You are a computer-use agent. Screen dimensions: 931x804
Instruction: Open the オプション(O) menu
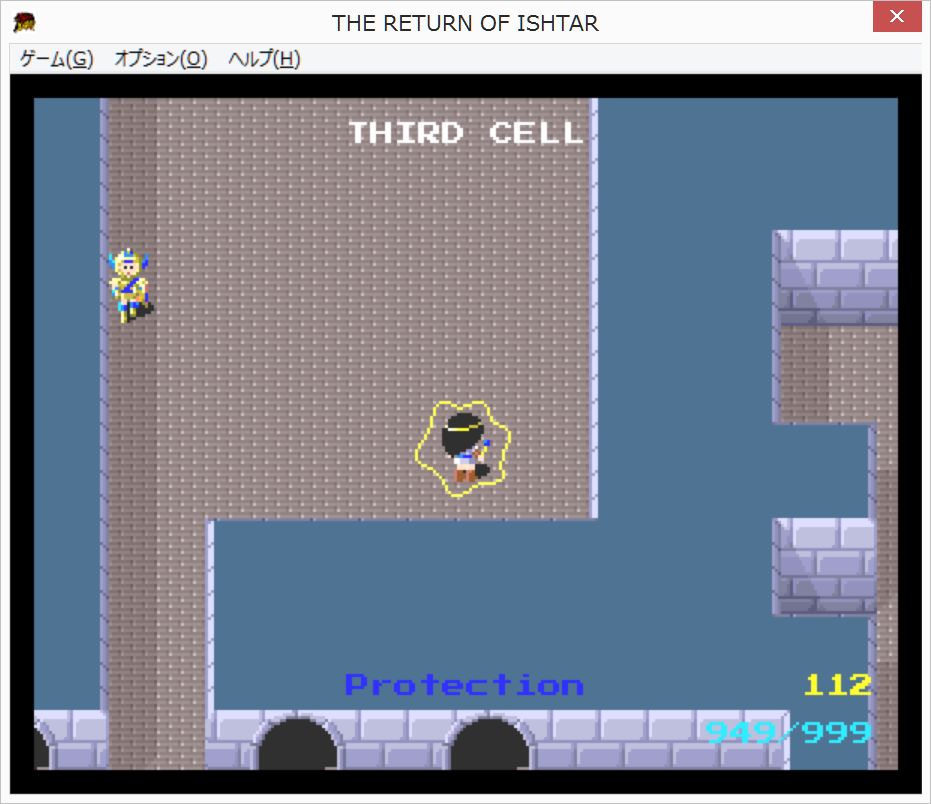(160, 59)
